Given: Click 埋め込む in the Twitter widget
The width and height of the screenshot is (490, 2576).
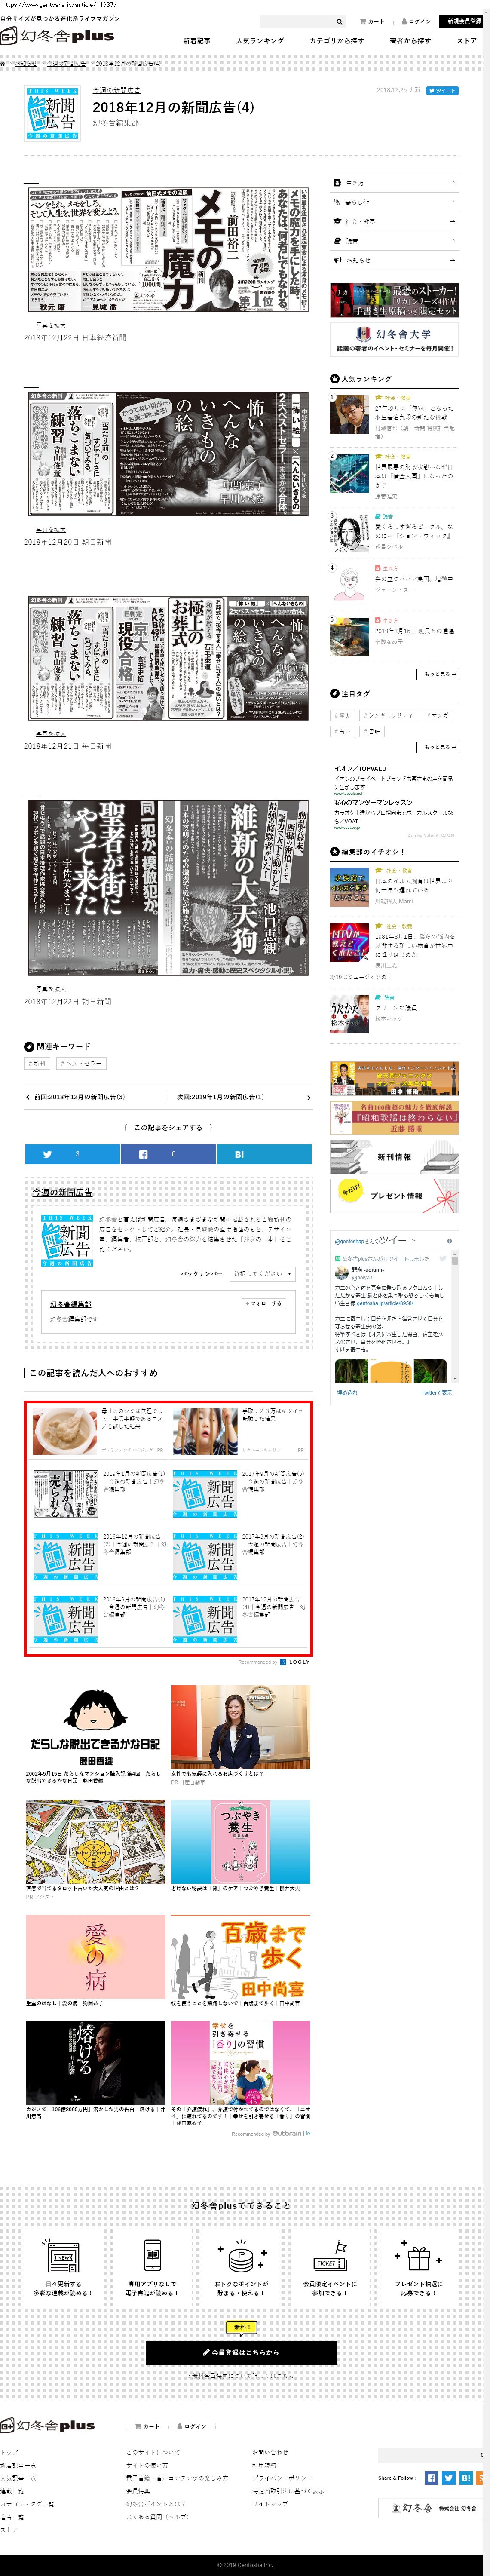Looking at the screenshot, I should [x=347, y=1392].
